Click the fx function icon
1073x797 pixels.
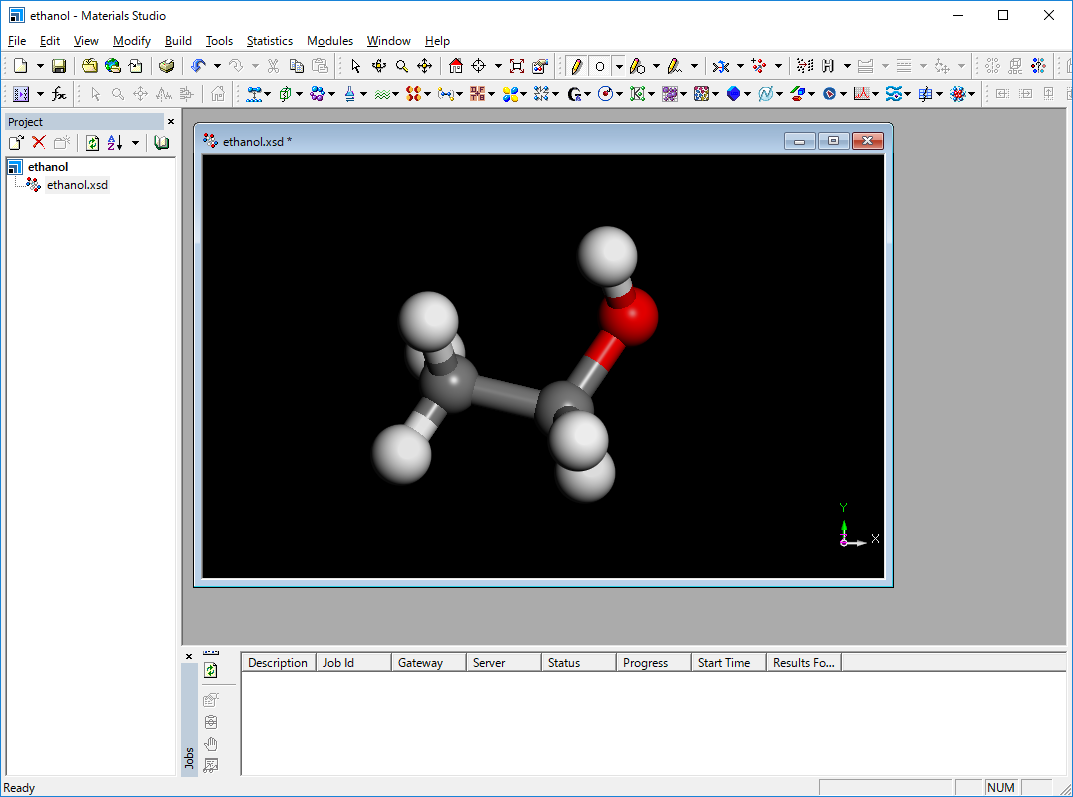pyautogui.click(x=59, y=94)
